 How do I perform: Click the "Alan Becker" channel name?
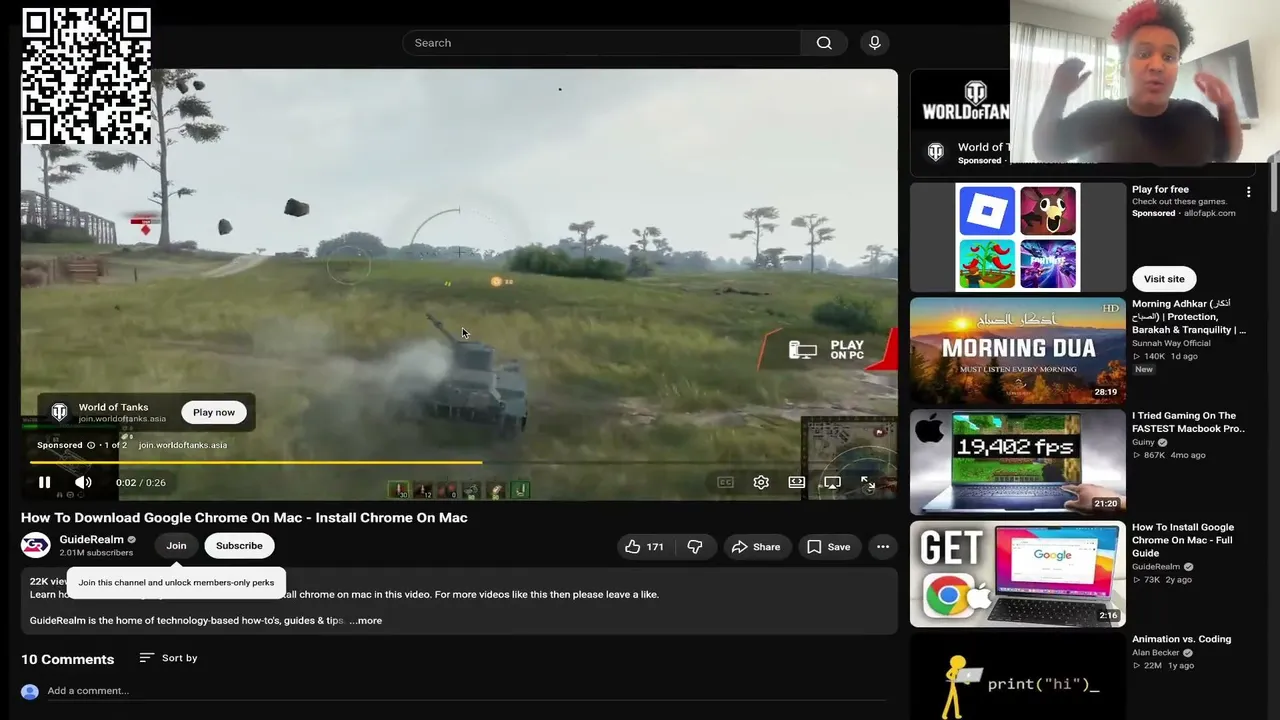1154,653
